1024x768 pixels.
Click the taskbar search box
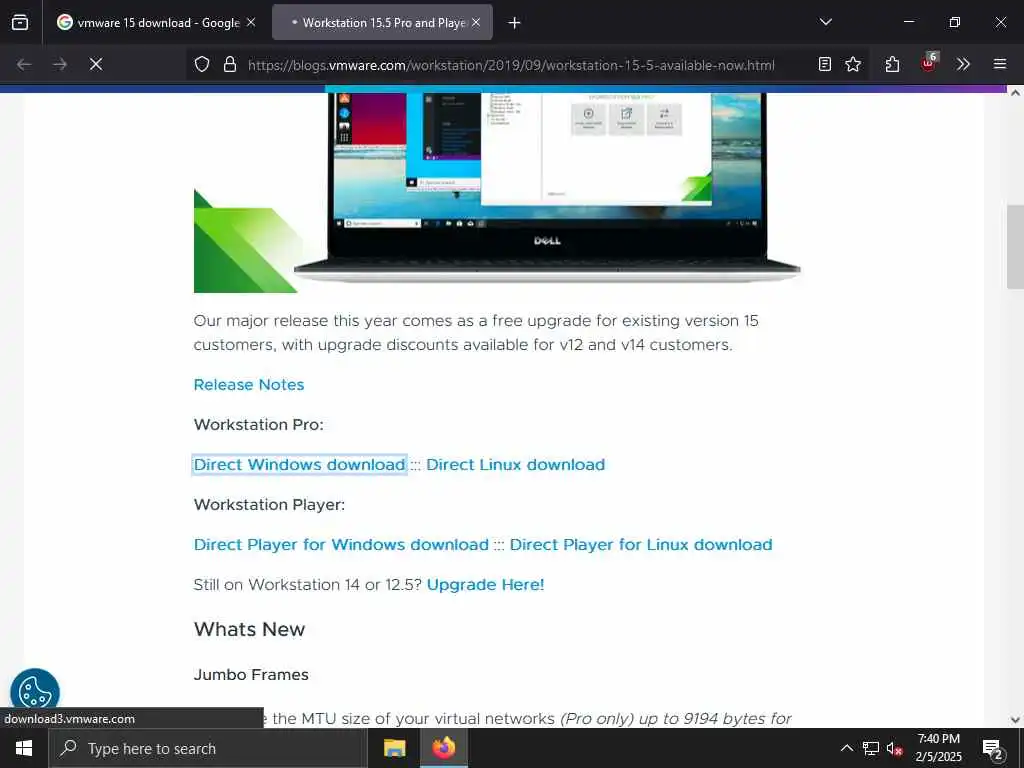[208, 748]
